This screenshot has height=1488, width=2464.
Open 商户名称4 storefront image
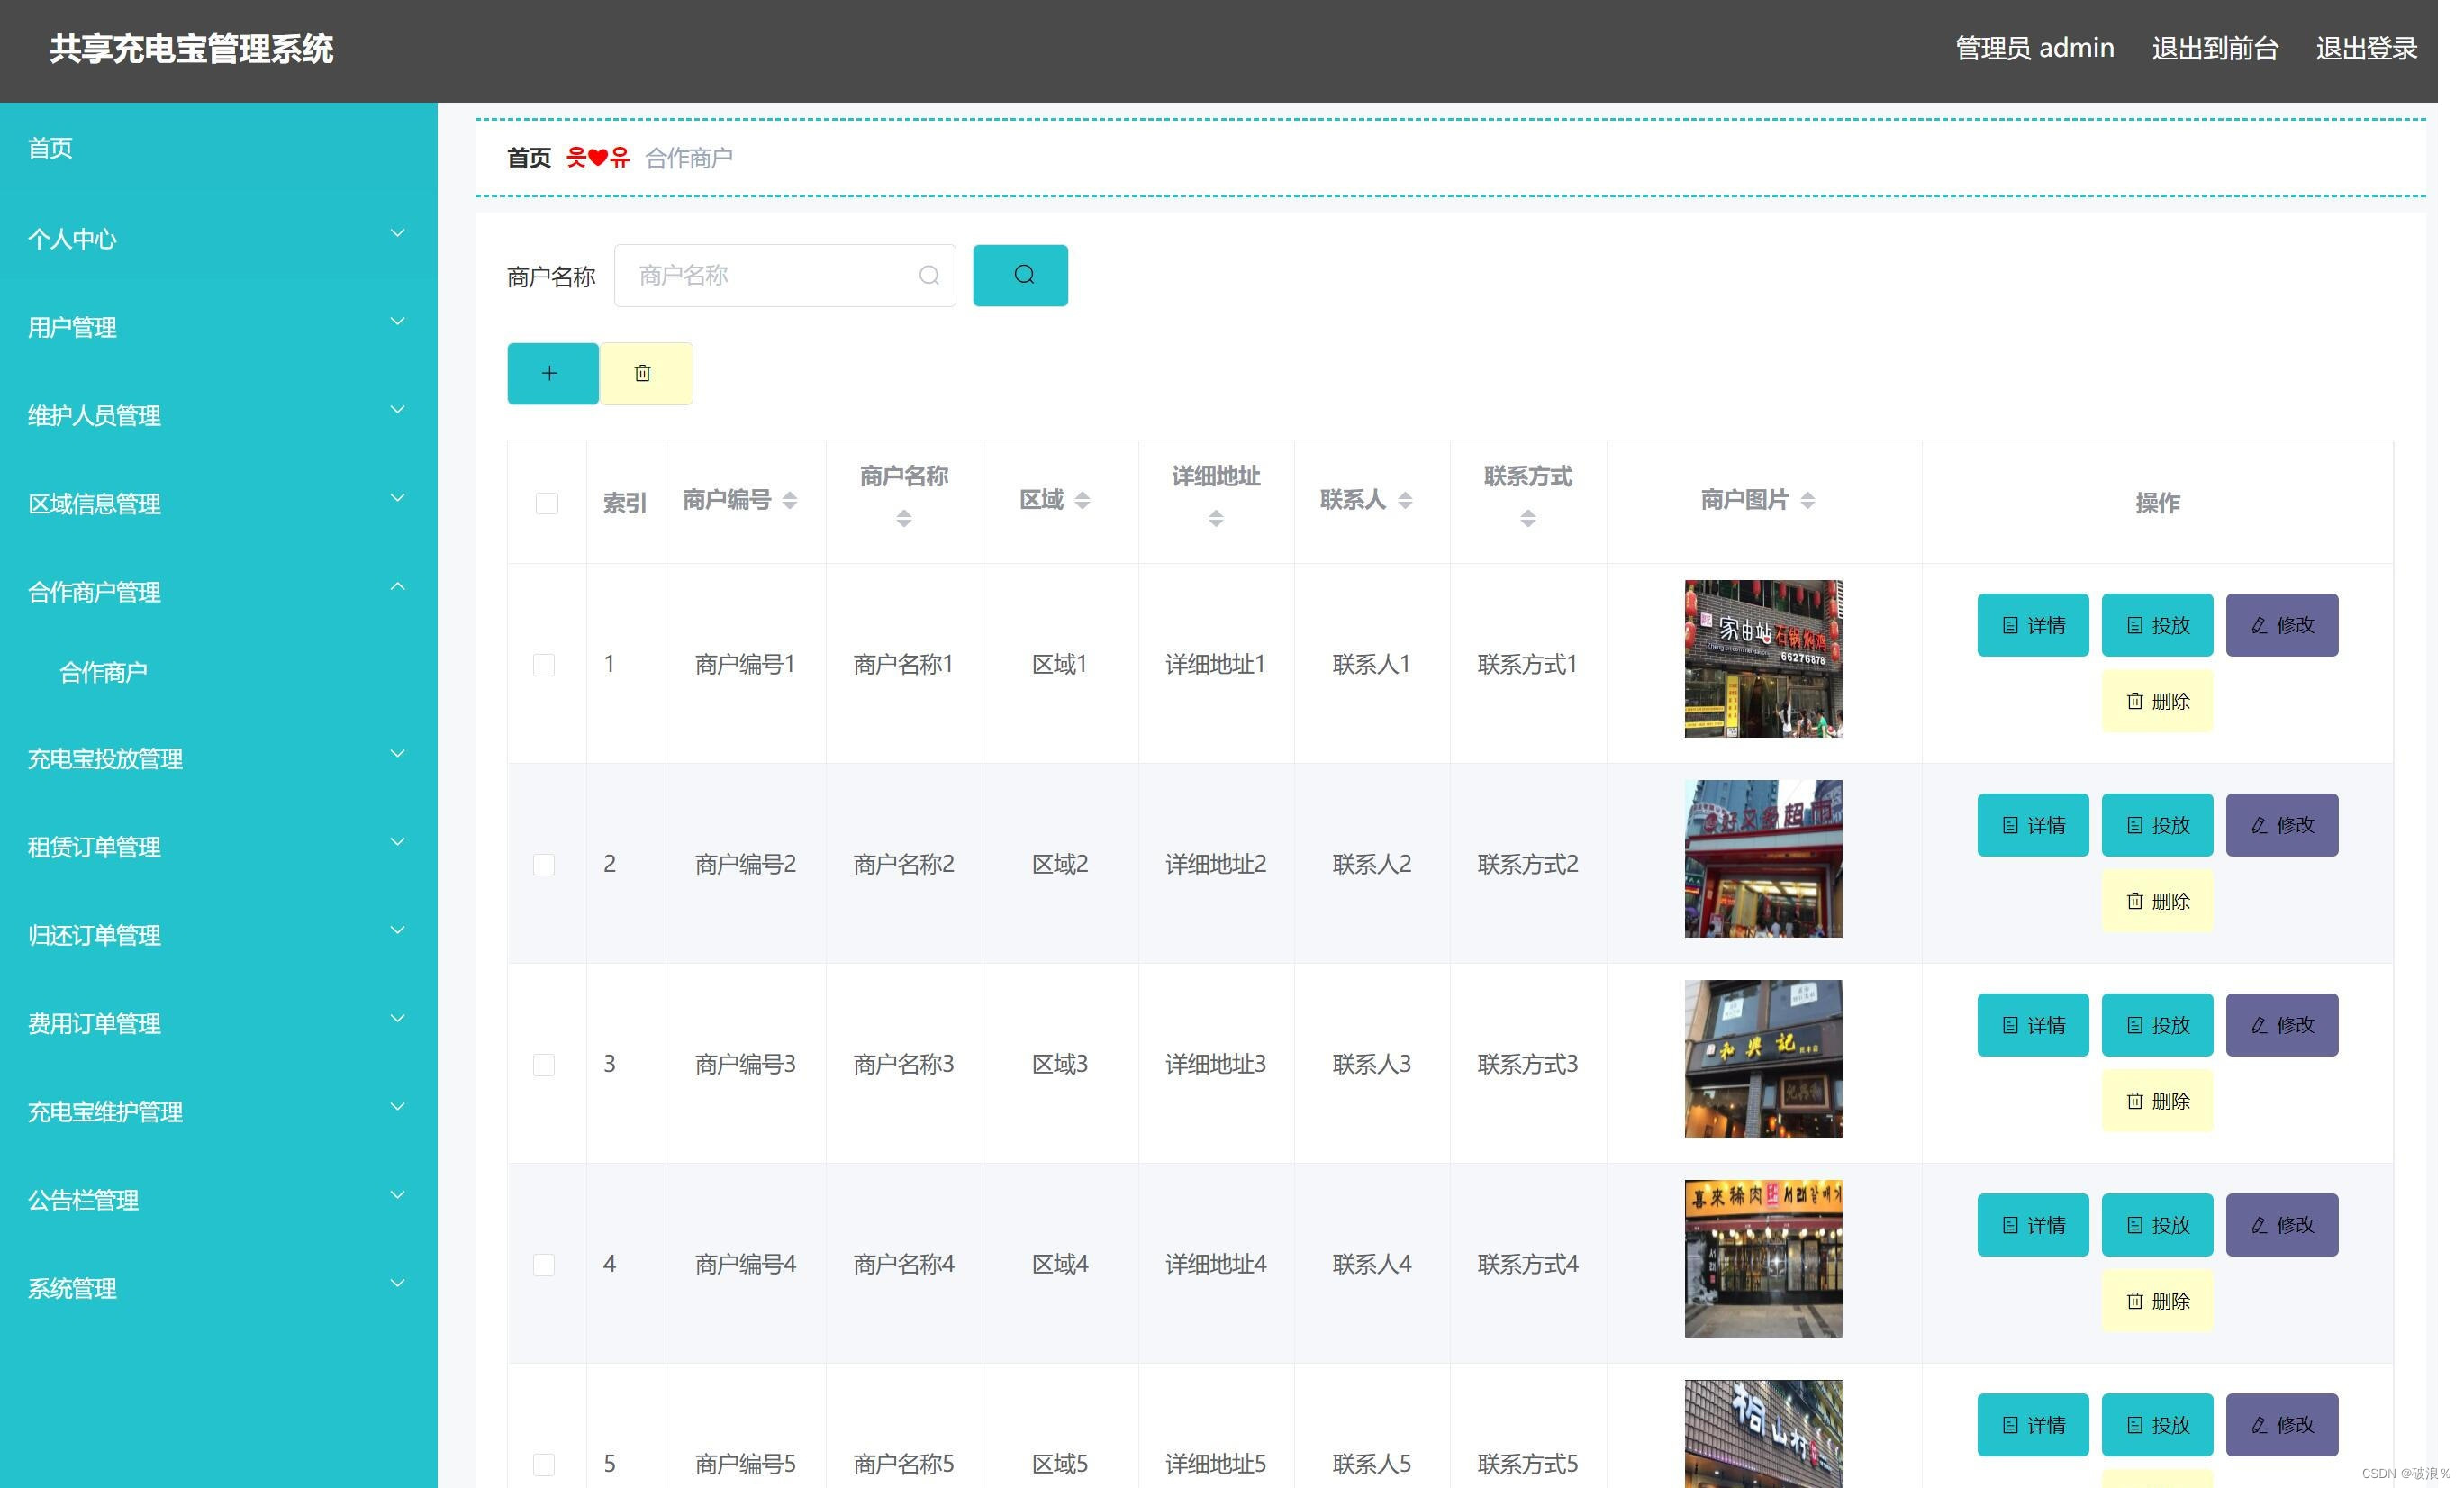pyautogui.click(x=1763, y=1258)
